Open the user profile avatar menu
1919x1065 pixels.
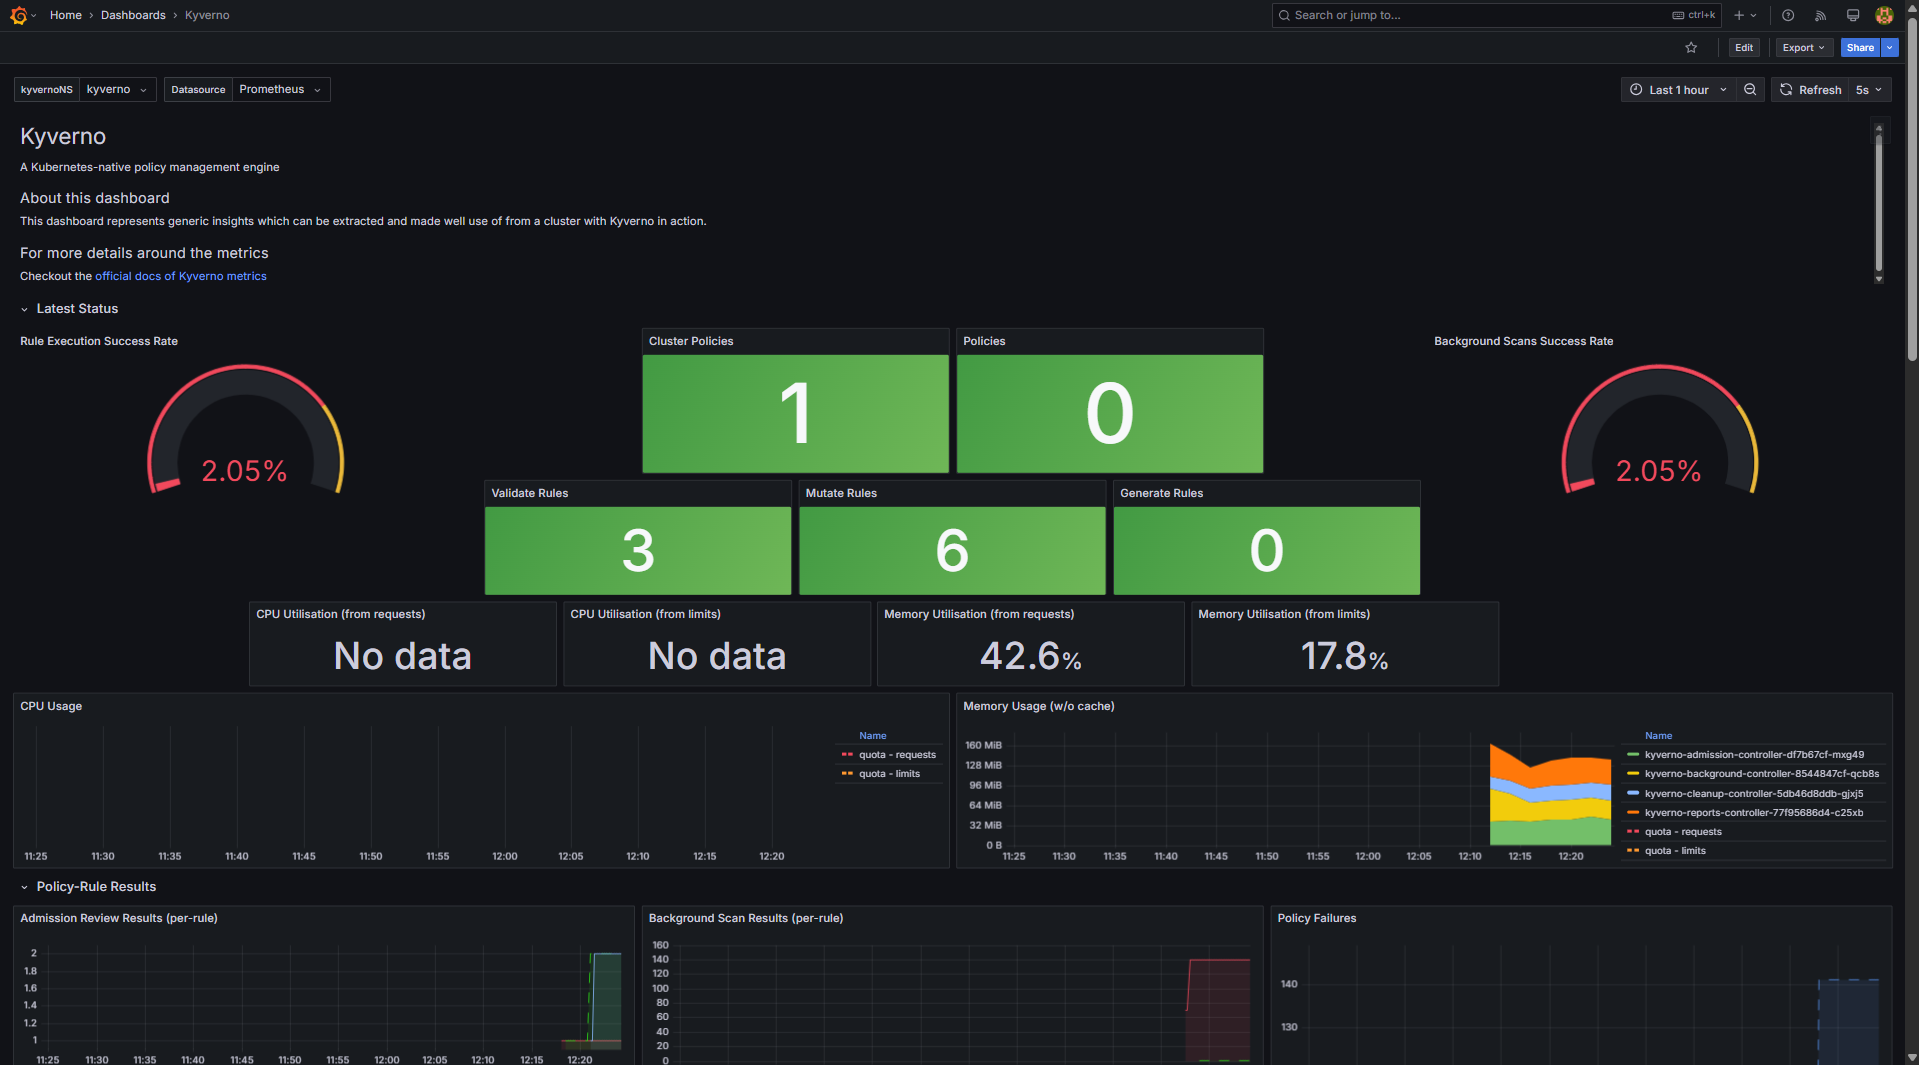pyautogui.click(x=1884, y=15)
